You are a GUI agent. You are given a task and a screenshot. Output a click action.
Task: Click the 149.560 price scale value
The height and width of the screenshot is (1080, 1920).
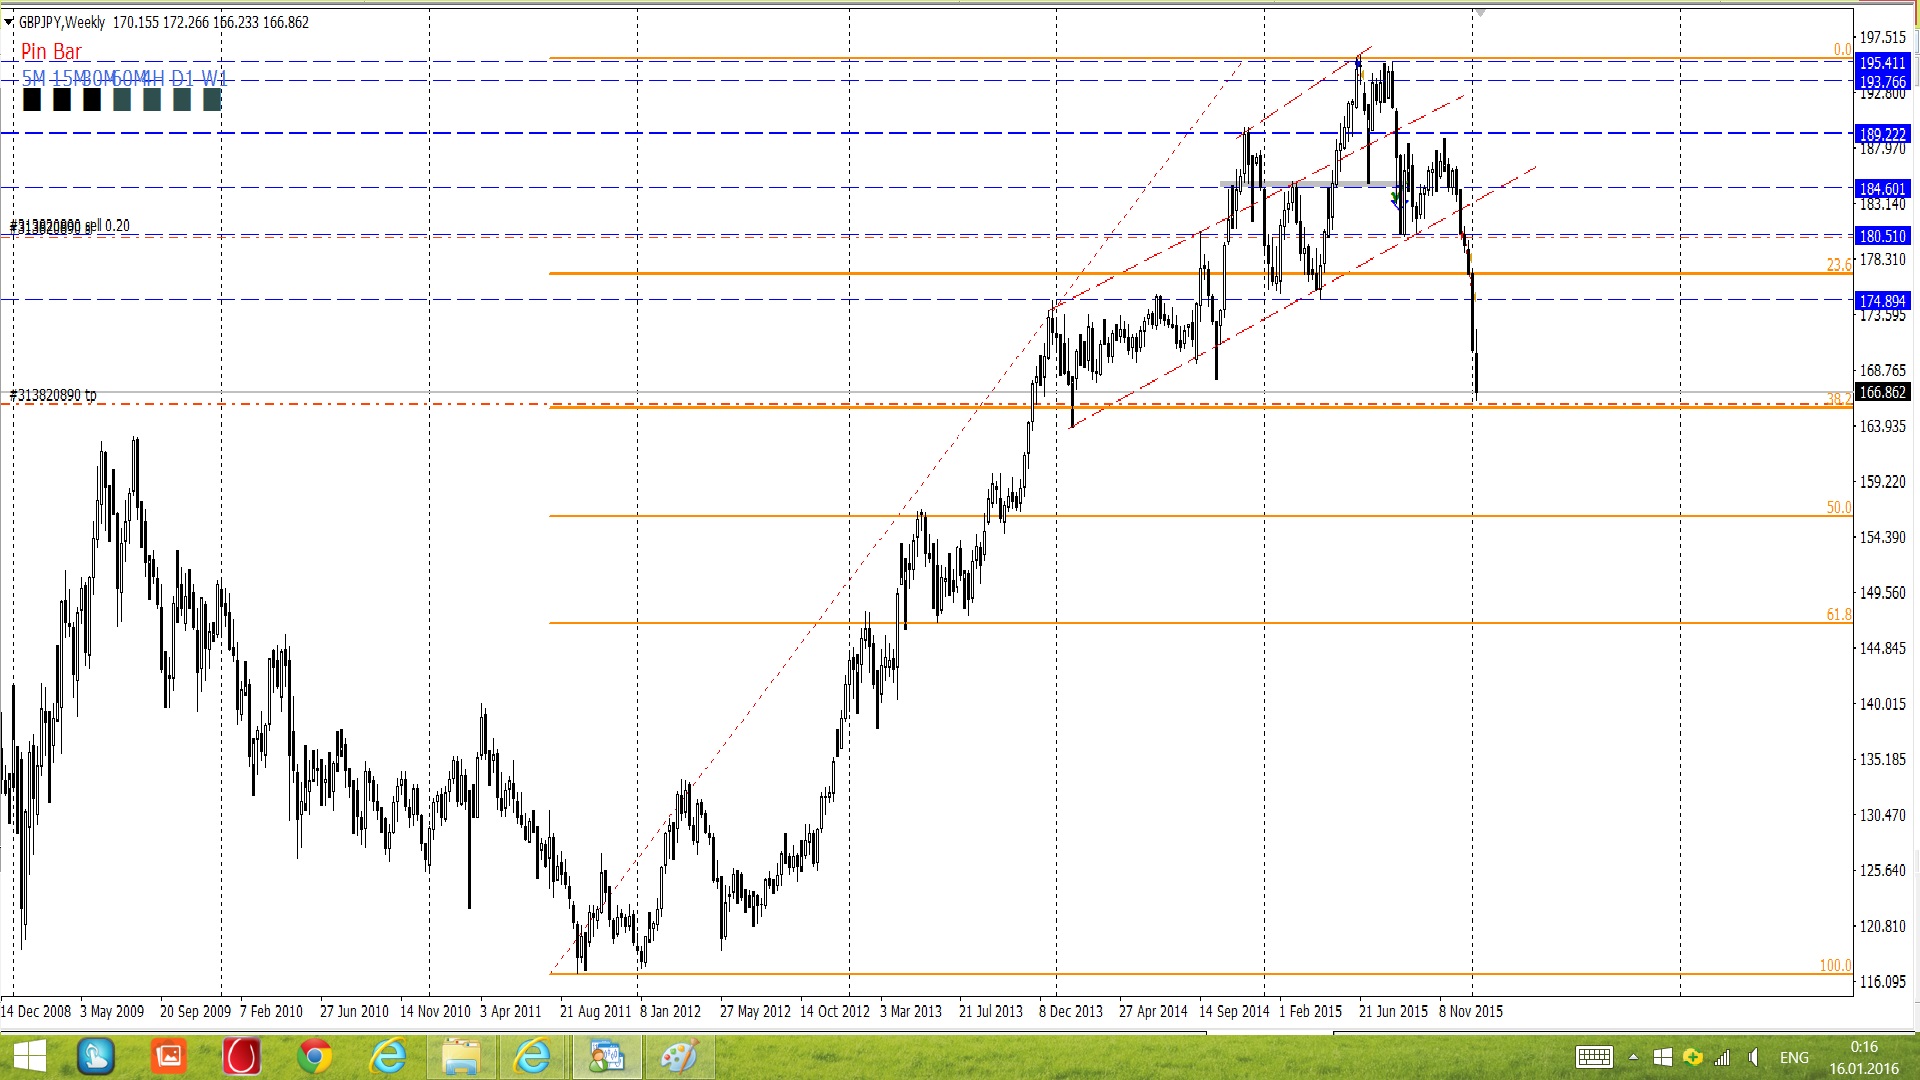coord(1882,593)
